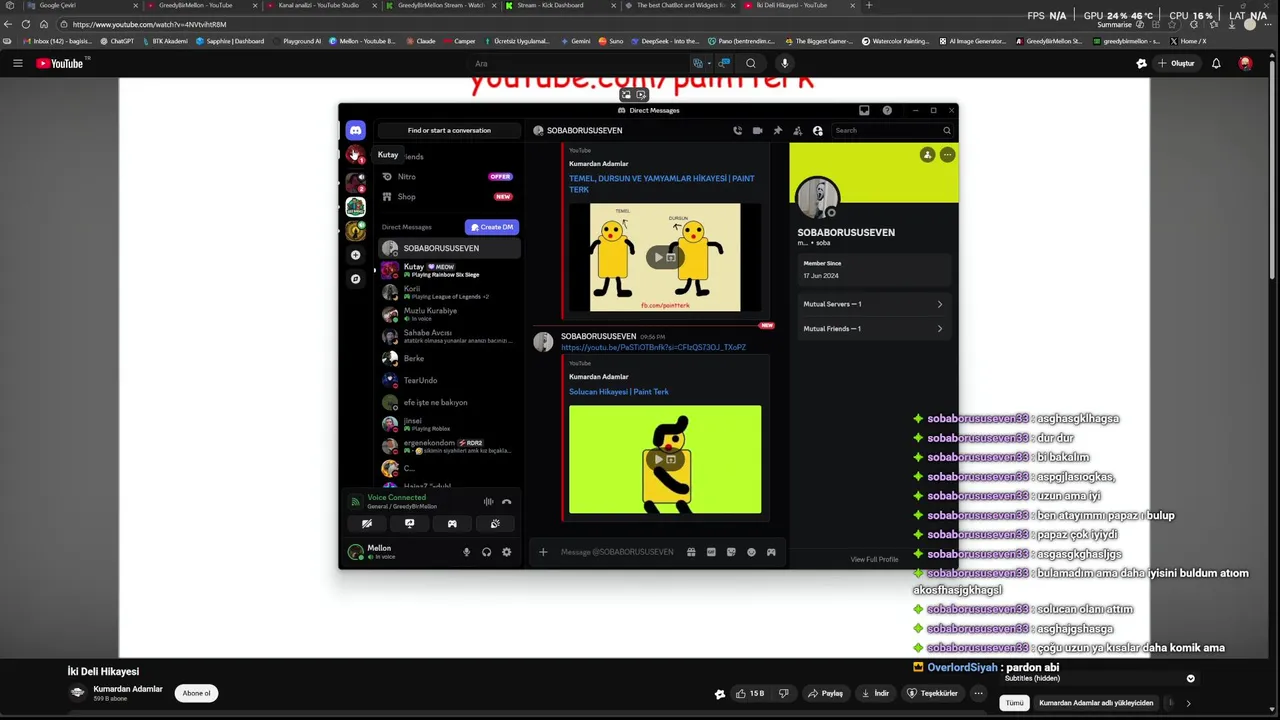Click Add a Server plus icon
The height and width of the screenshot is (720, 1280).
point(355,255)
